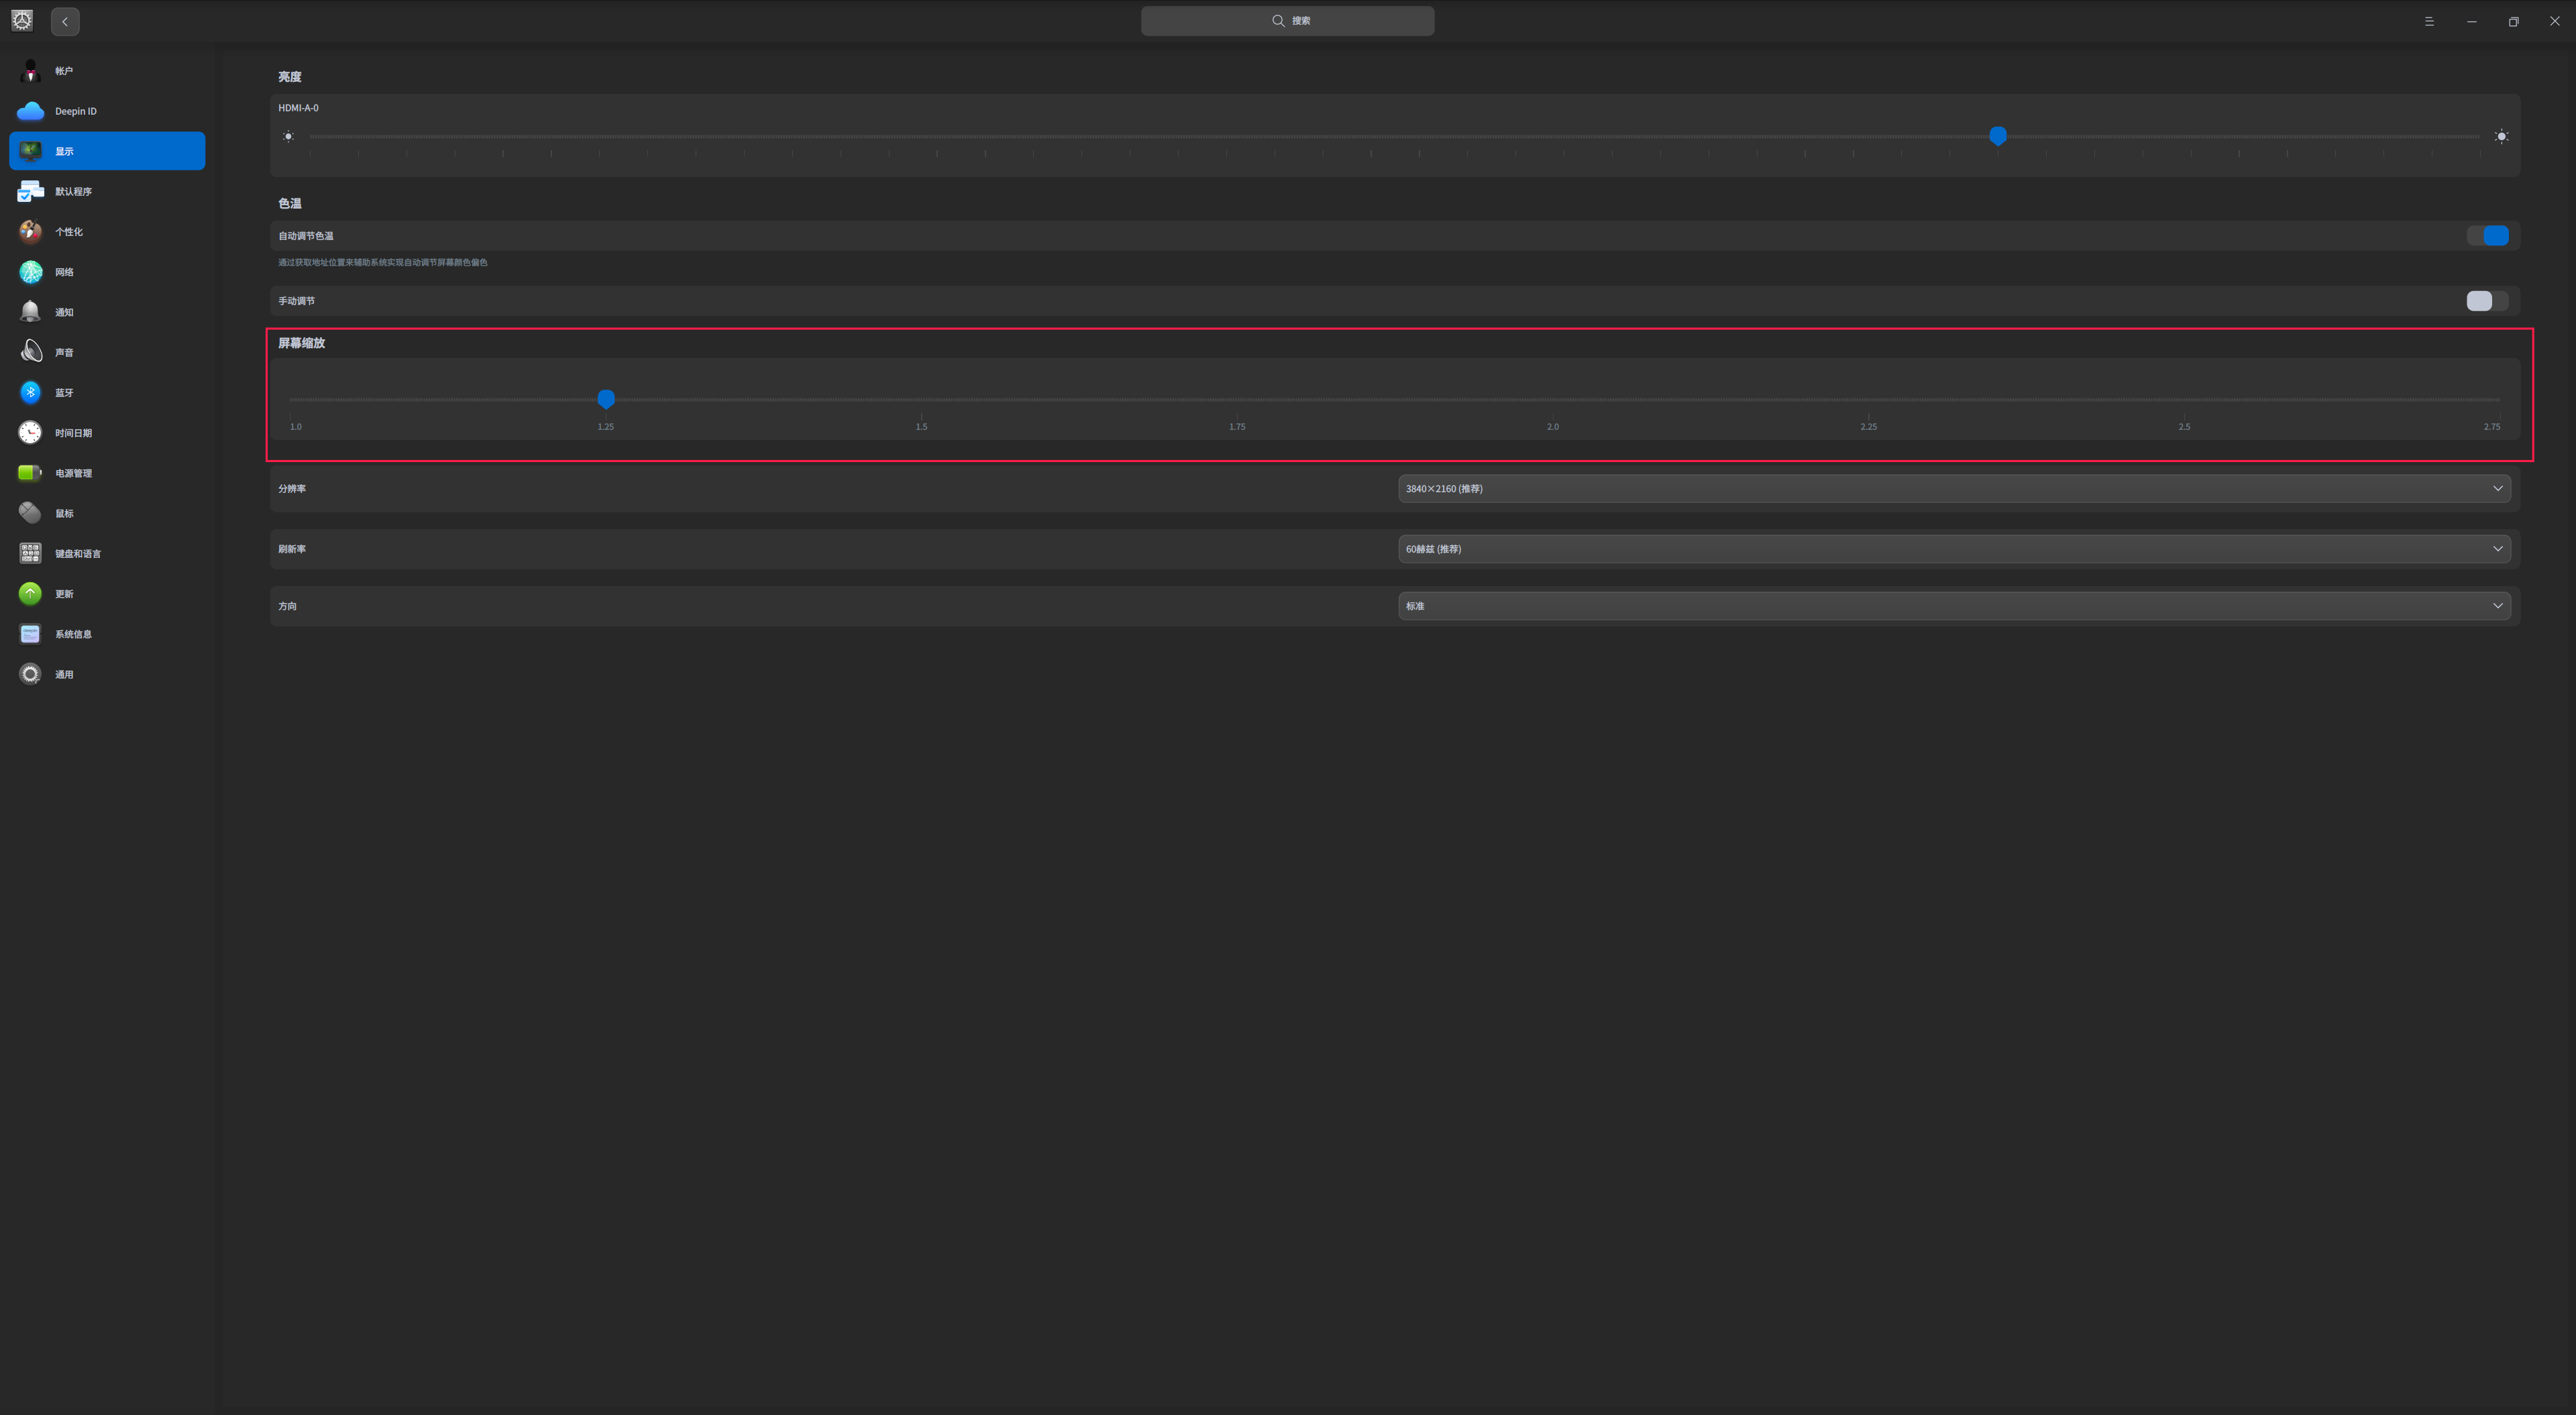The height and width of the screenshot is (1415, 2576).
Task: Open the 帐户 (Accounts) settings icon
Action: pos(30,71)
